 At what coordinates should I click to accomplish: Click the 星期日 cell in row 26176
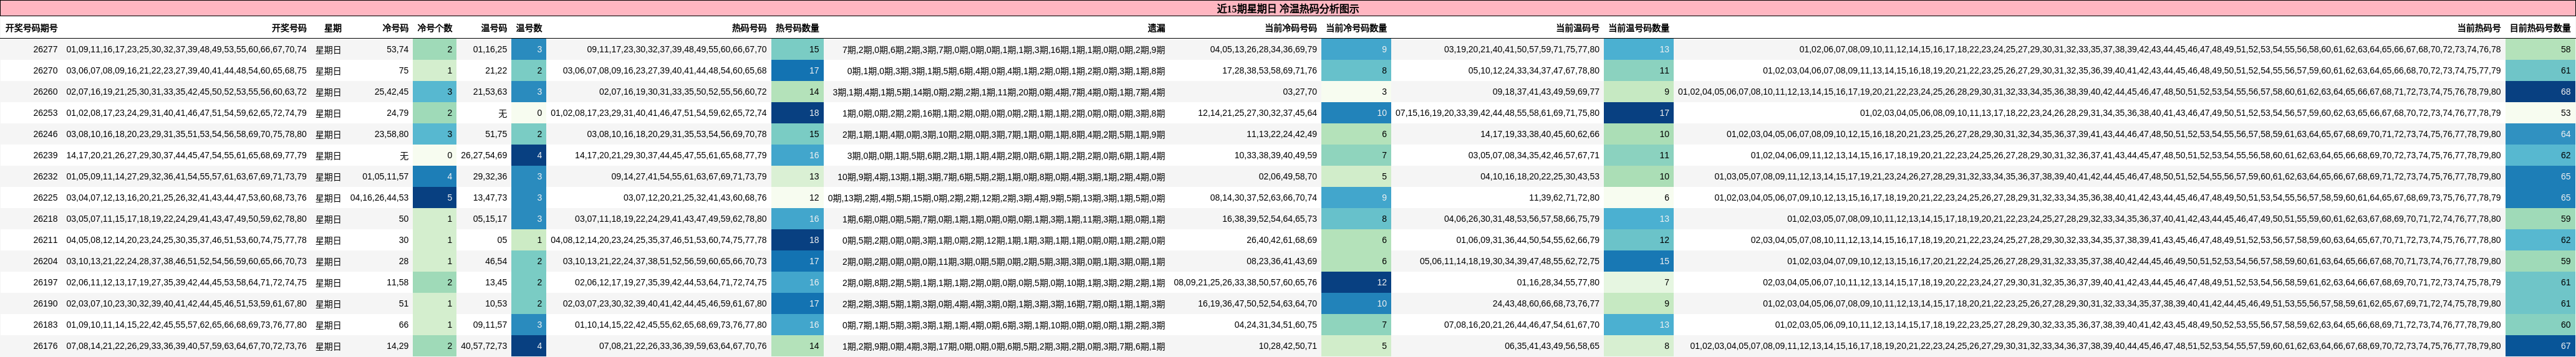coord(328,346)
